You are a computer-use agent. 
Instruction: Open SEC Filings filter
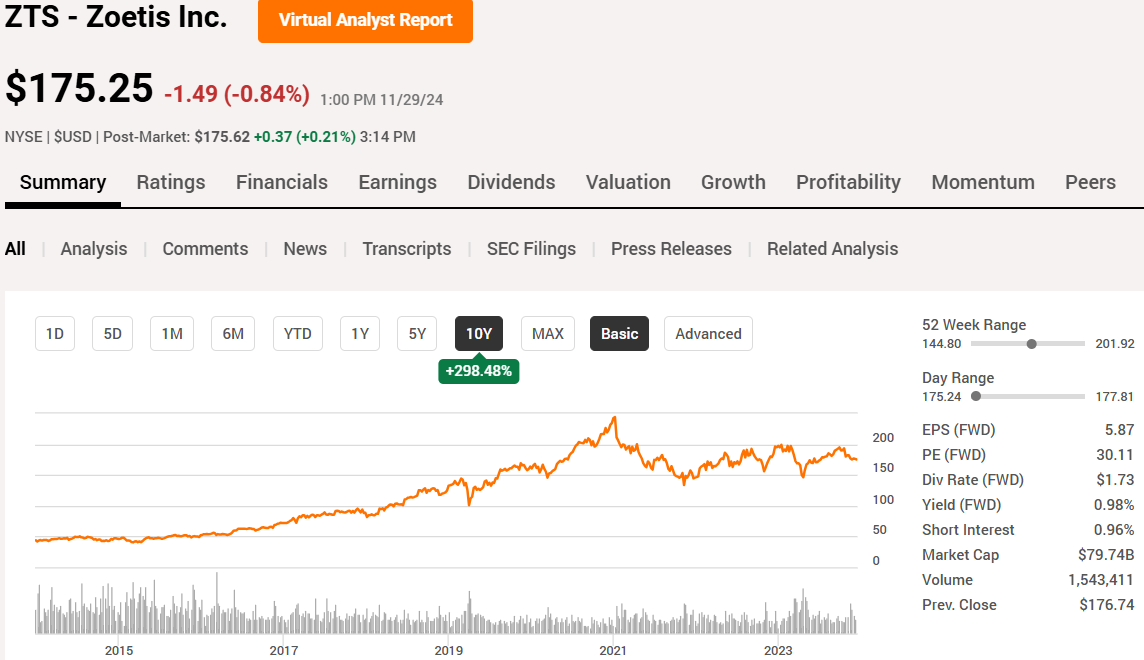click(531, 249)
